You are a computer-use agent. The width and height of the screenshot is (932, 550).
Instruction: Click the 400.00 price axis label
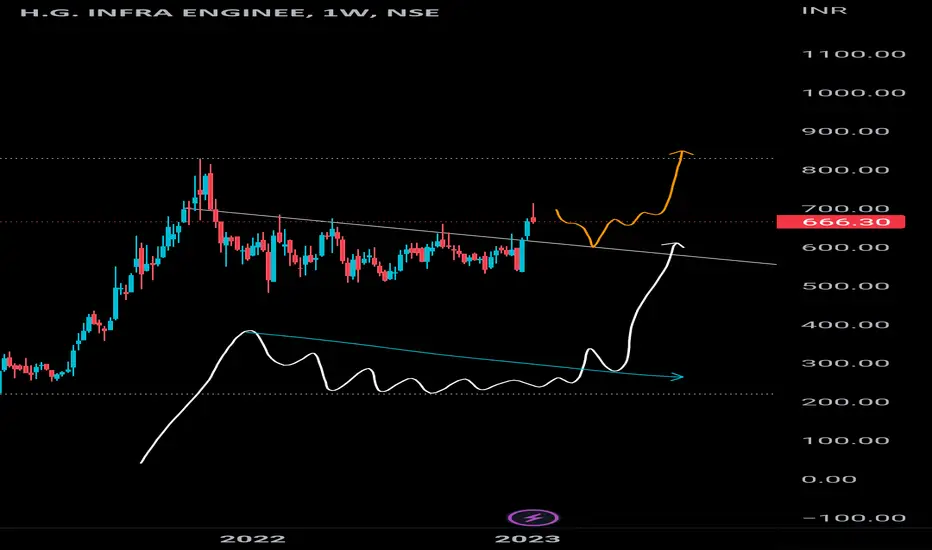coord(845,325)
